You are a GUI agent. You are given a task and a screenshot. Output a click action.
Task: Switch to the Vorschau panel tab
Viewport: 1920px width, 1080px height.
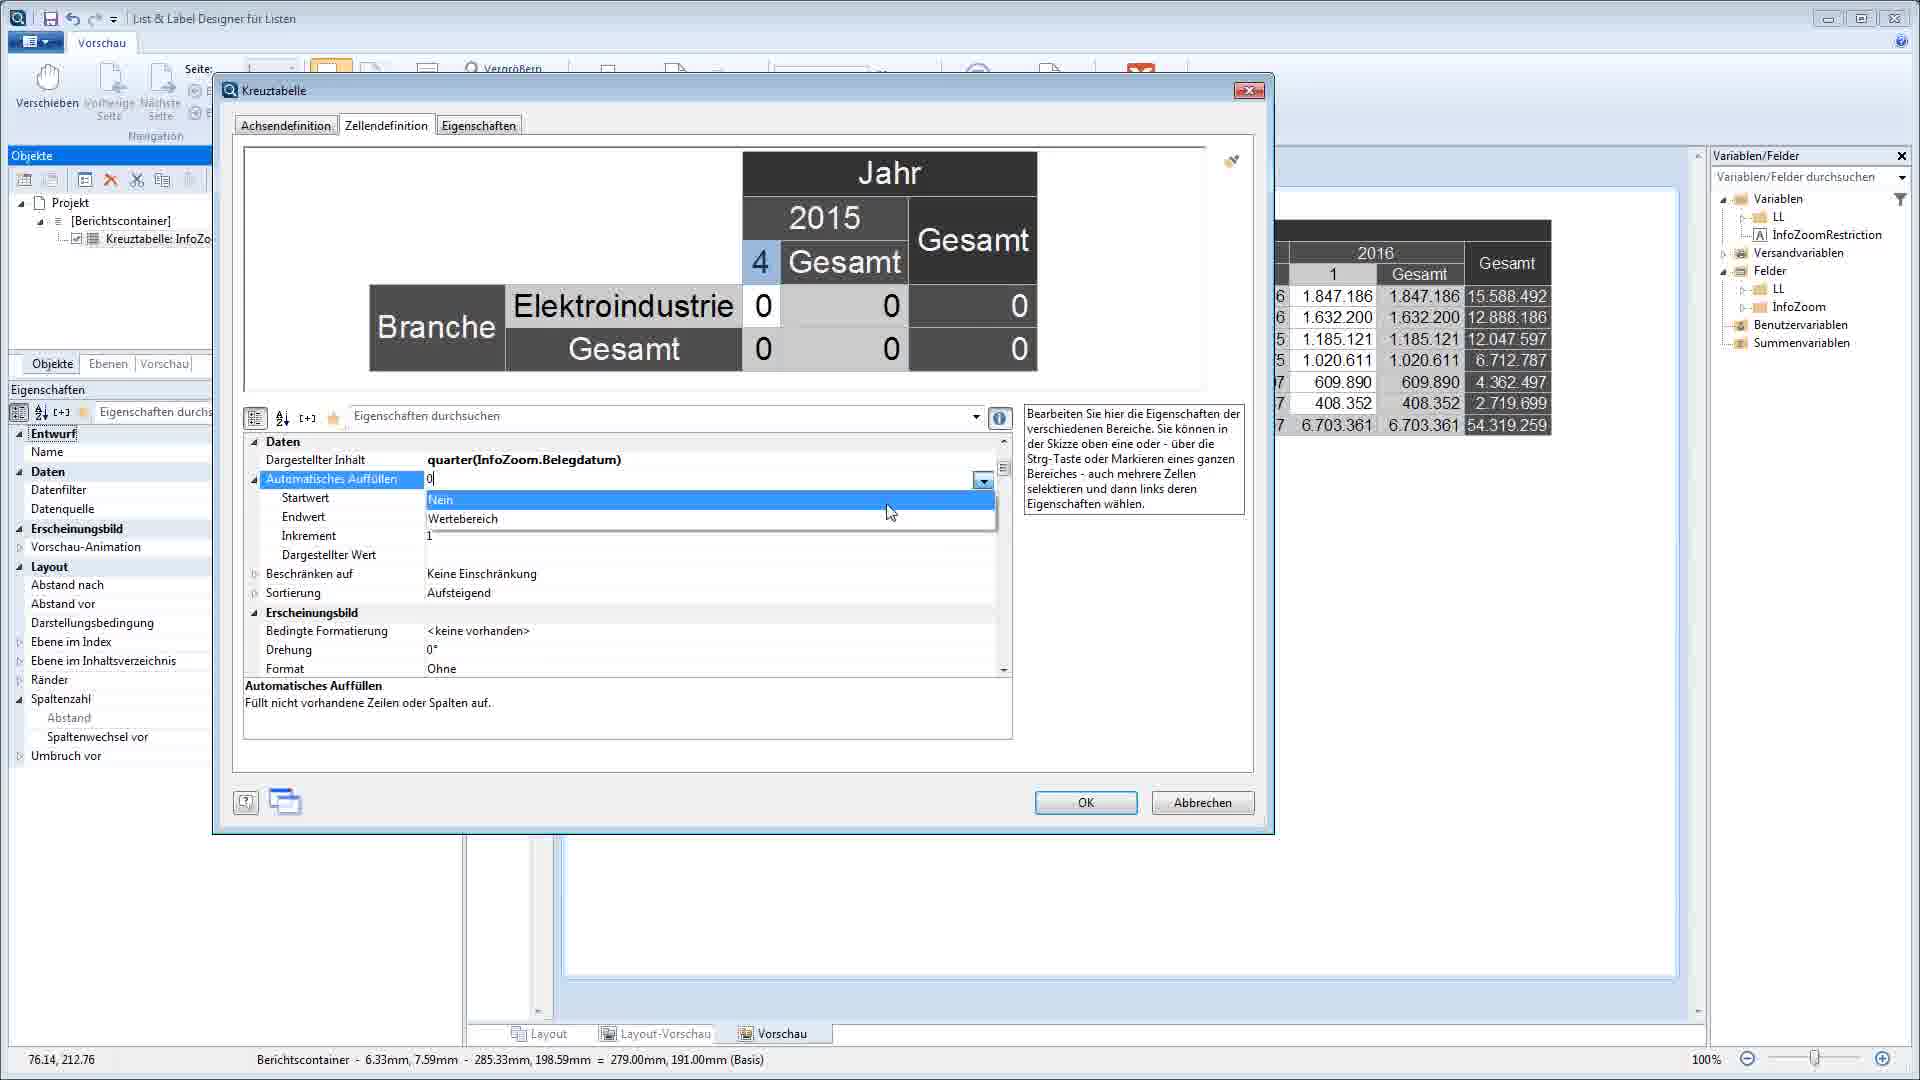click(x=164, y=364)
